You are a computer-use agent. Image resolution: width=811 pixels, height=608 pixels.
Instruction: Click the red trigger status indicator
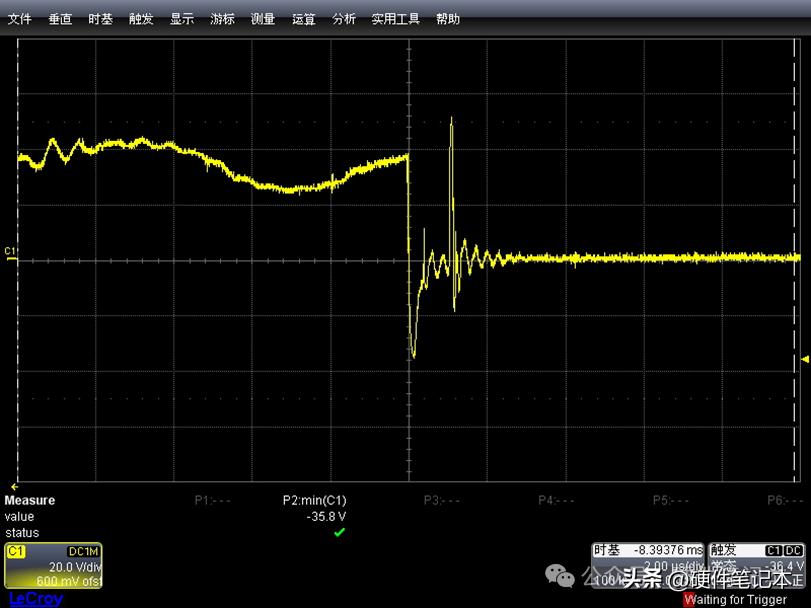(x=689, y=600)
